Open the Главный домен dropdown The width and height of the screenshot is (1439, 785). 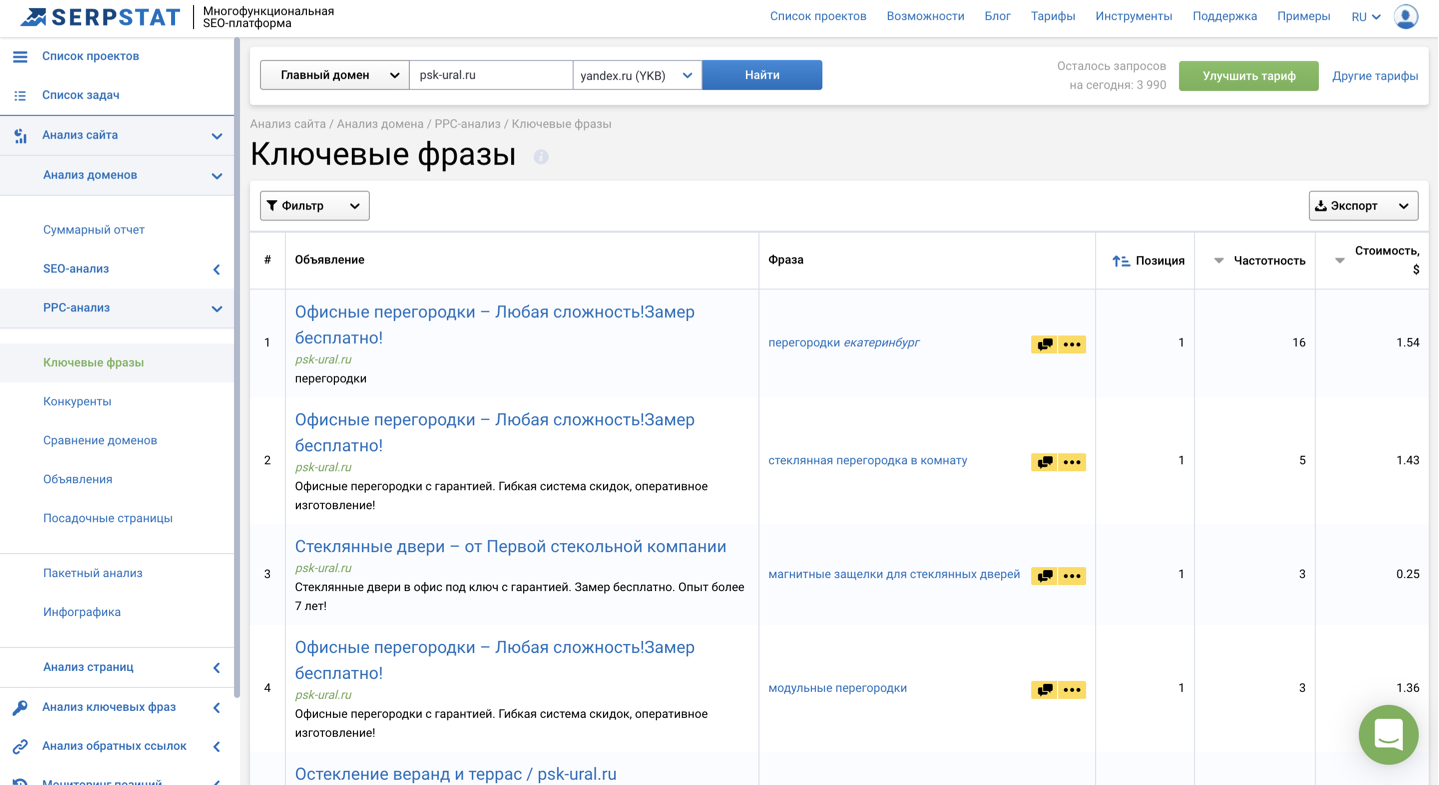[x=335, y=75]
